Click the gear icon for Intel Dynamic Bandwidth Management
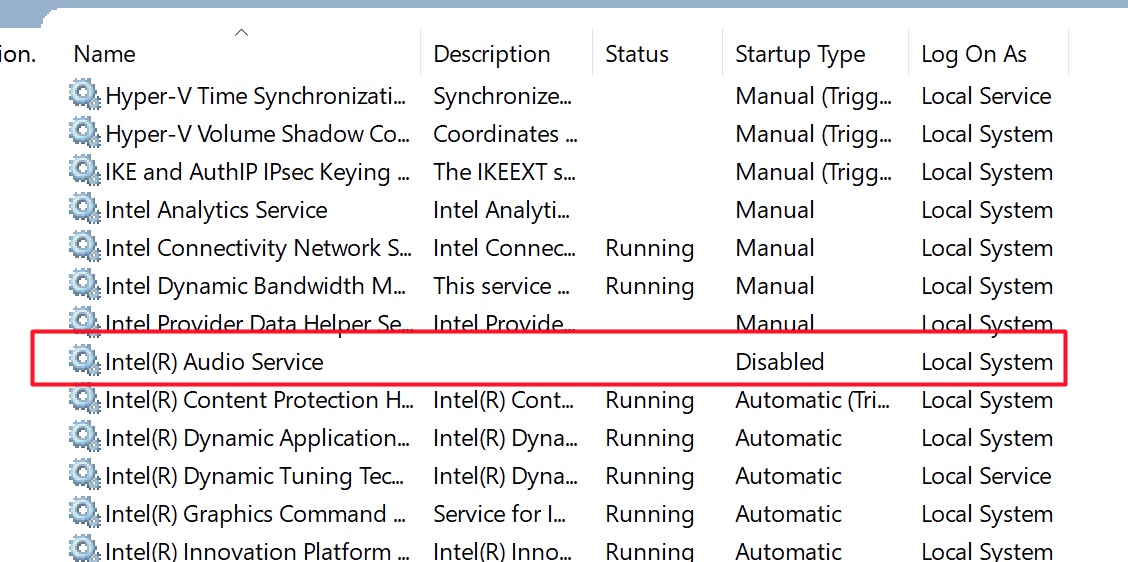 (85, 286)
